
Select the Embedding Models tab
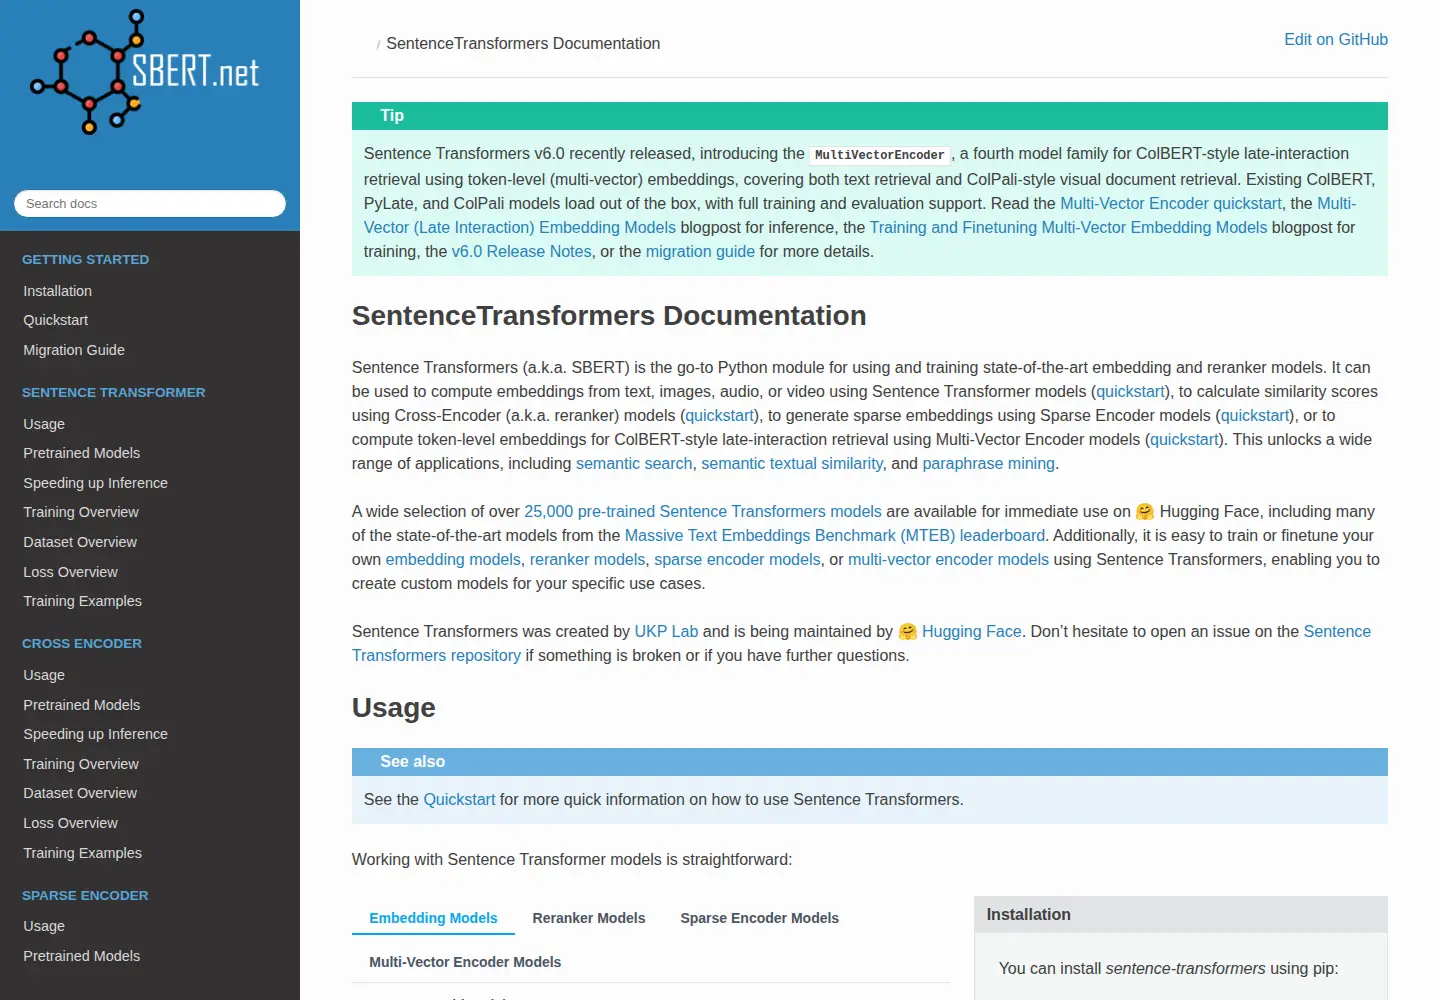point(433,918)
